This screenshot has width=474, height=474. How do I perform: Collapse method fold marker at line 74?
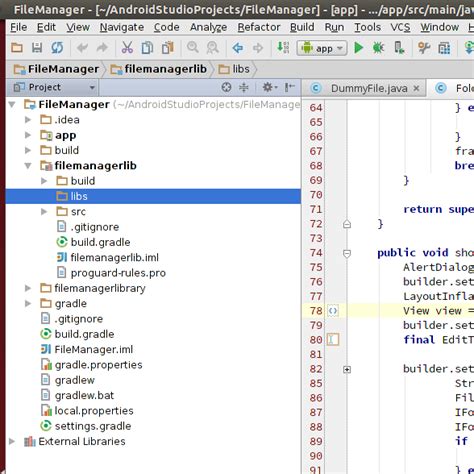pyautogui.click(x=347, y=253)
